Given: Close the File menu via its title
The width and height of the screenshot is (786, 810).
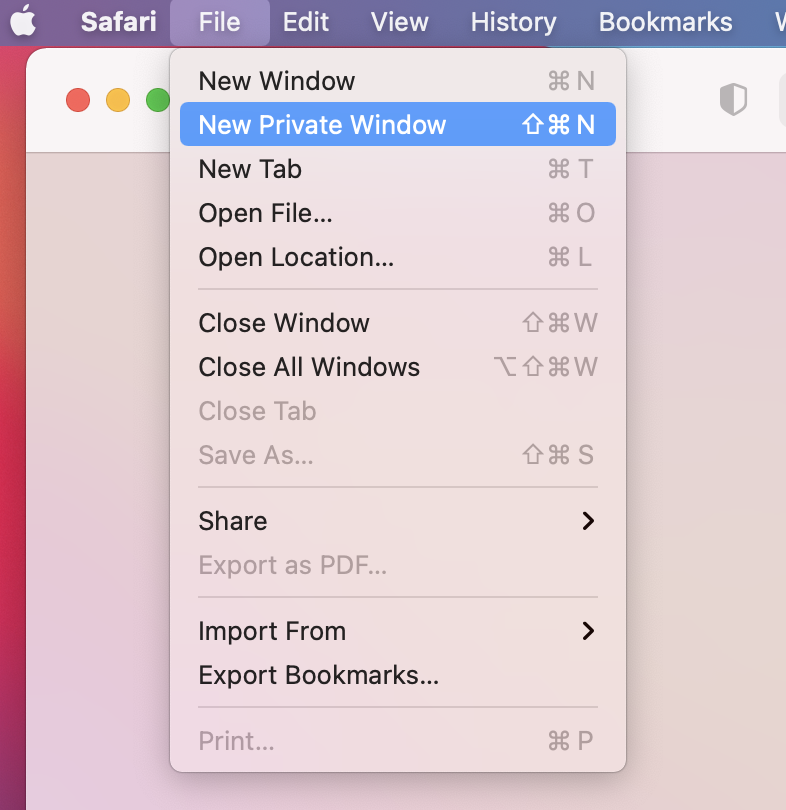Looking at the screenshot, I should point(219,22).
